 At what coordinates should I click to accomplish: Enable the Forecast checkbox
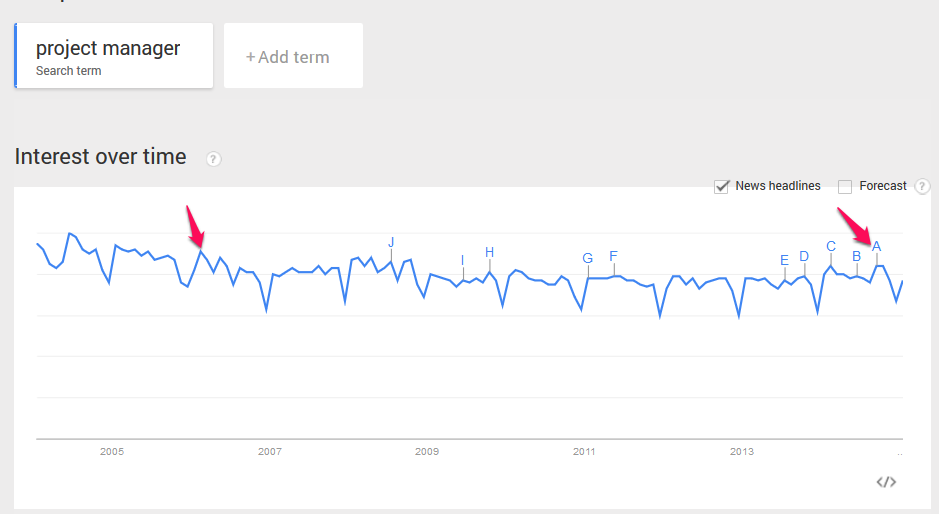tap(845, 186)
